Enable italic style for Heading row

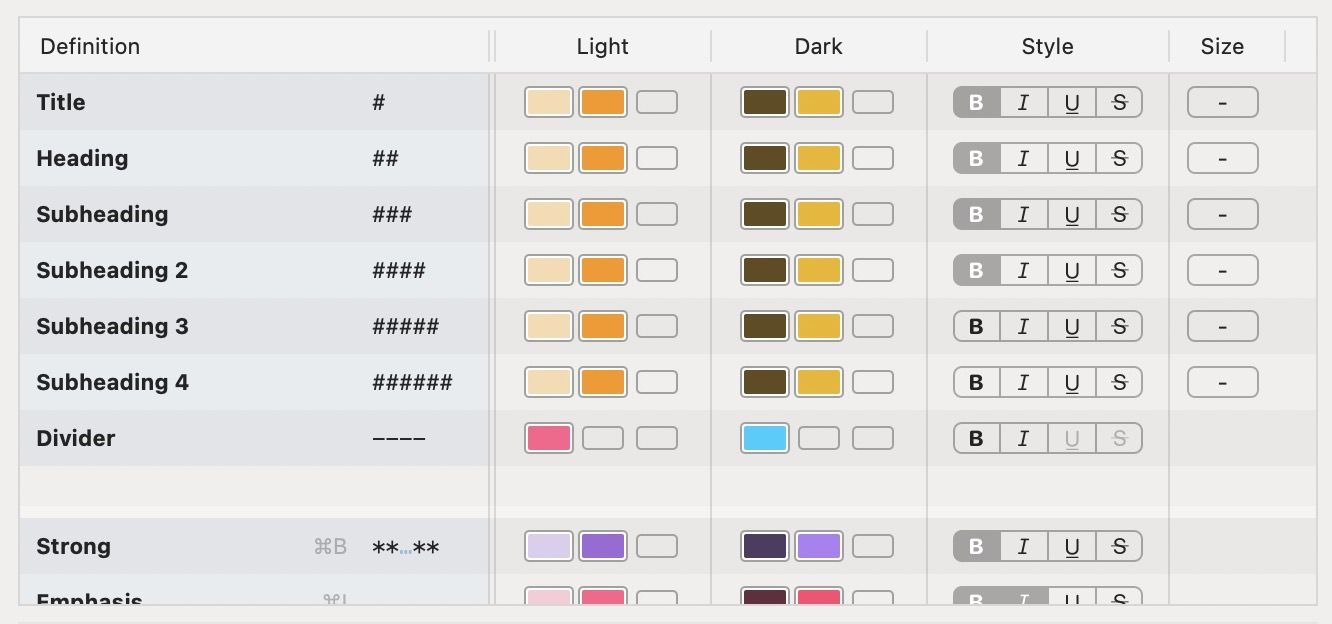(x=1023, y=158)
